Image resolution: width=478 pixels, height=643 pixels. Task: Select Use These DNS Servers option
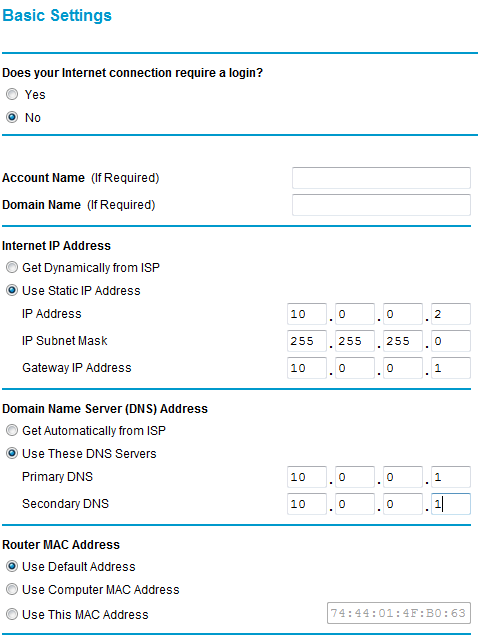(x=12, y=453)
